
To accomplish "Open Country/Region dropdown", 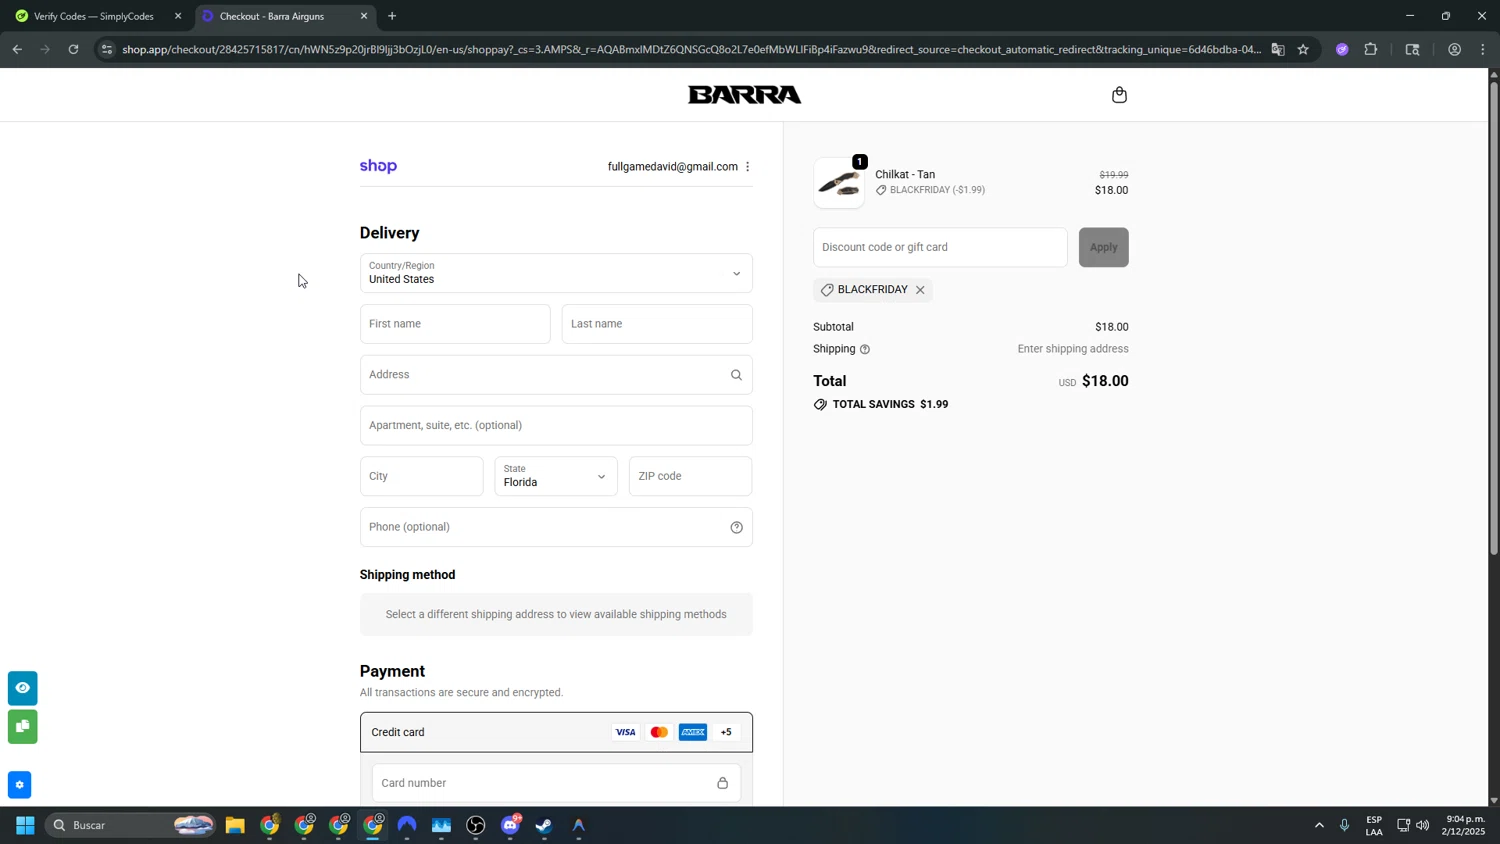I will pyautogui.click(x=556, y=273).
